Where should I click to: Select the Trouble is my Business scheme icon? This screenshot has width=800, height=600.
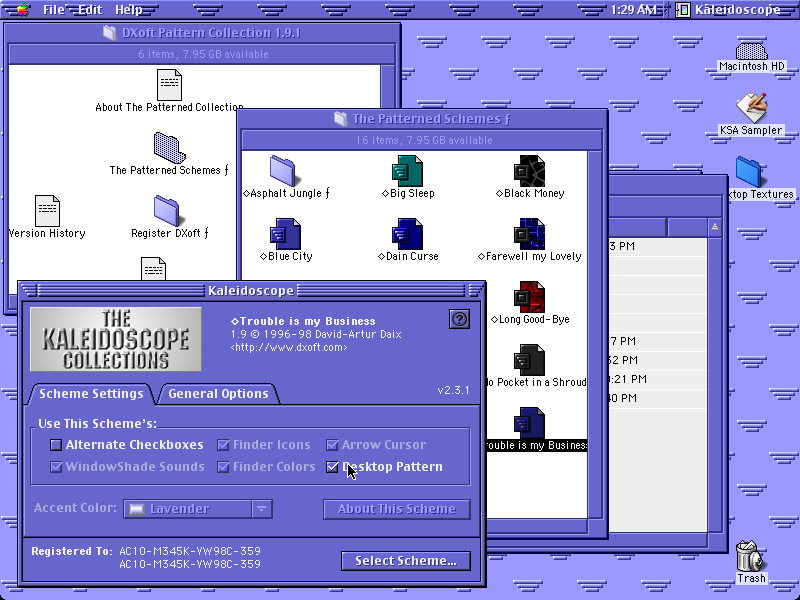click(x=529, y=423)
